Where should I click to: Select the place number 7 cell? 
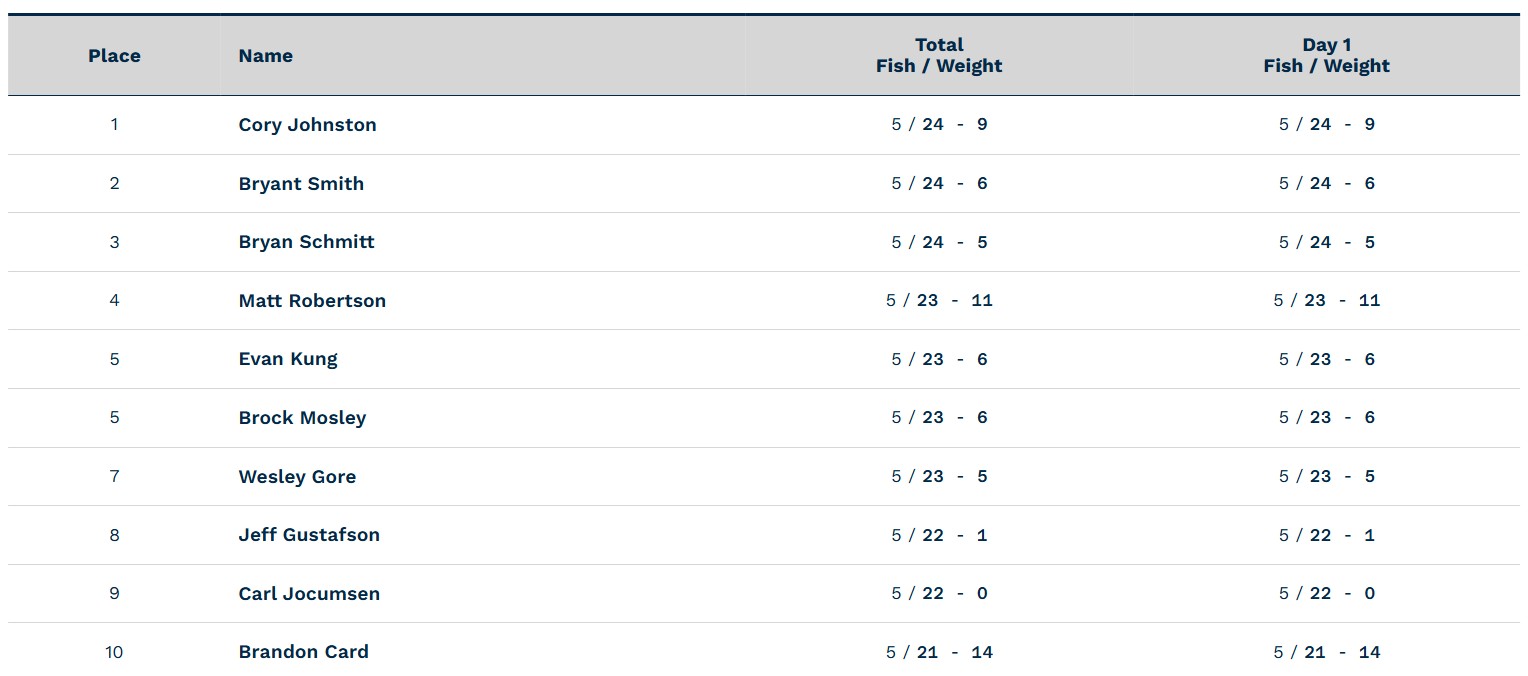114,477
